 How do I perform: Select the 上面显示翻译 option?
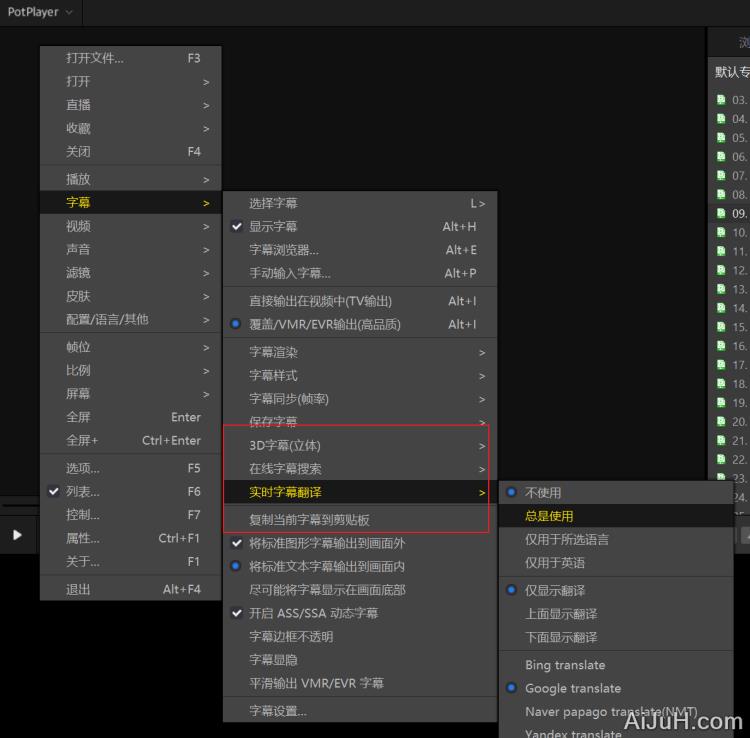(561, 614)
